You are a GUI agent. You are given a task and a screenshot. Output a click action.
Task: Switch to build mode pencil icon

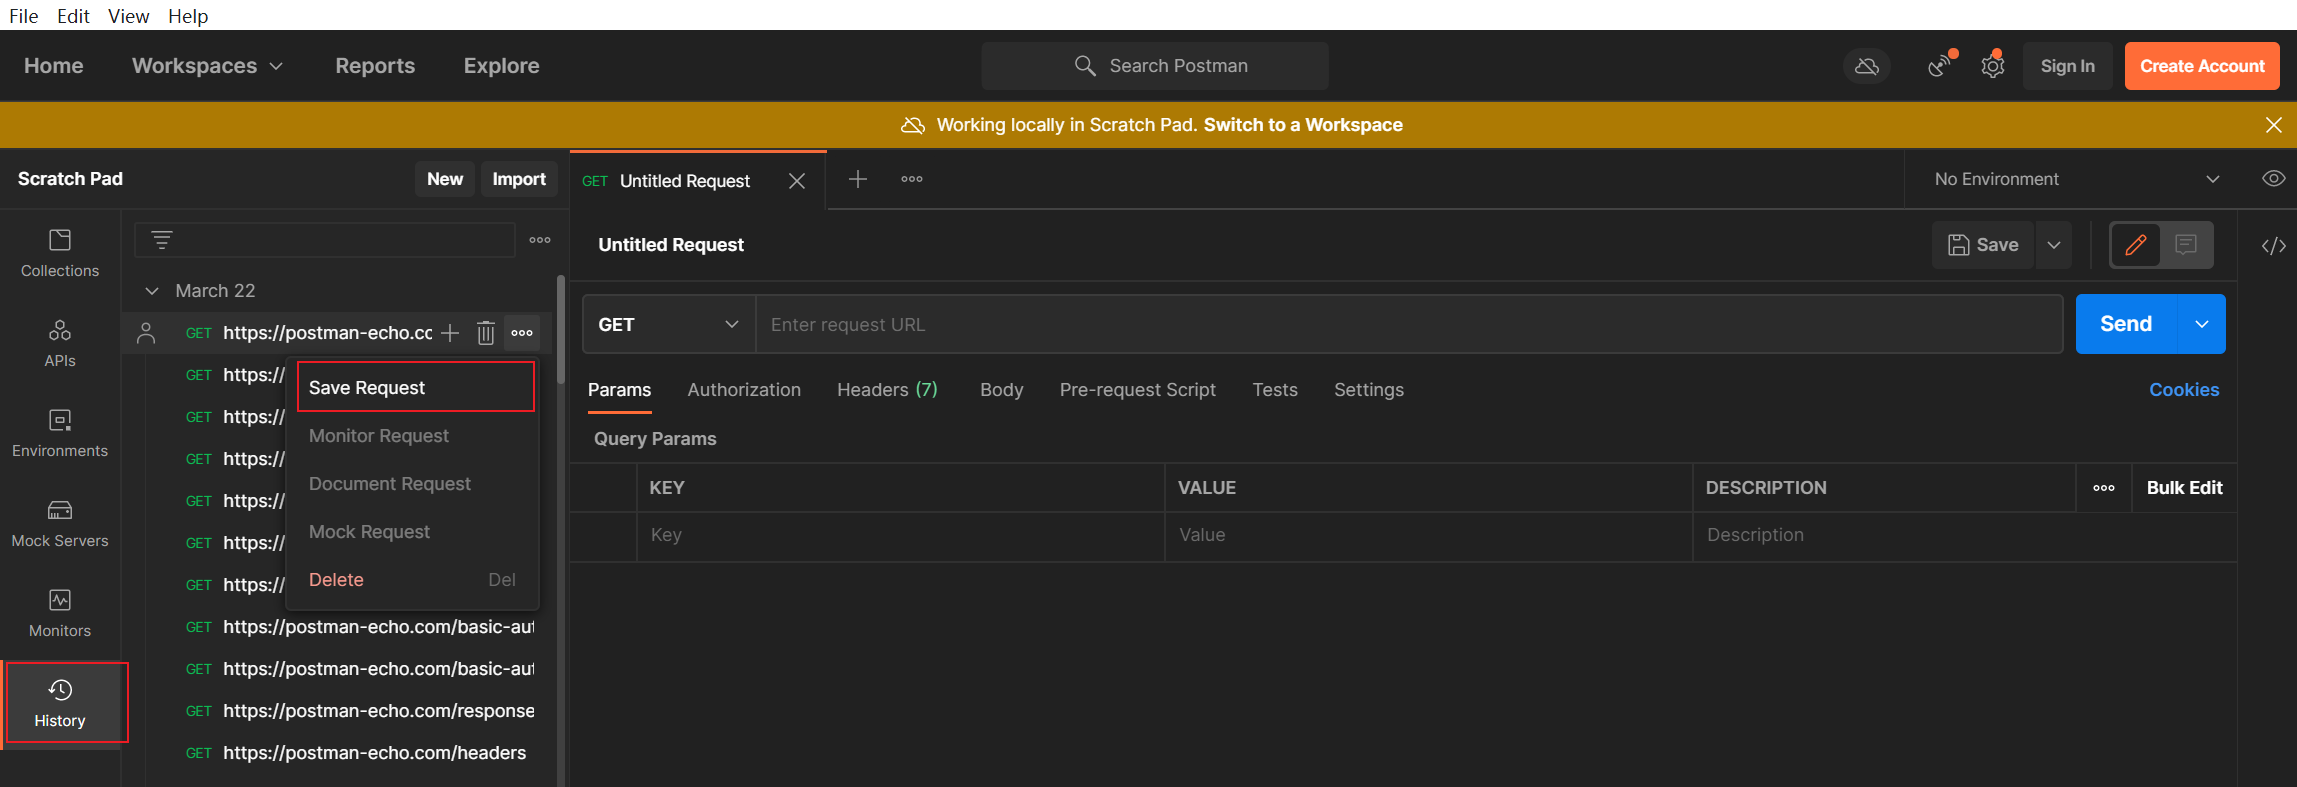[x=2136, y=245]
